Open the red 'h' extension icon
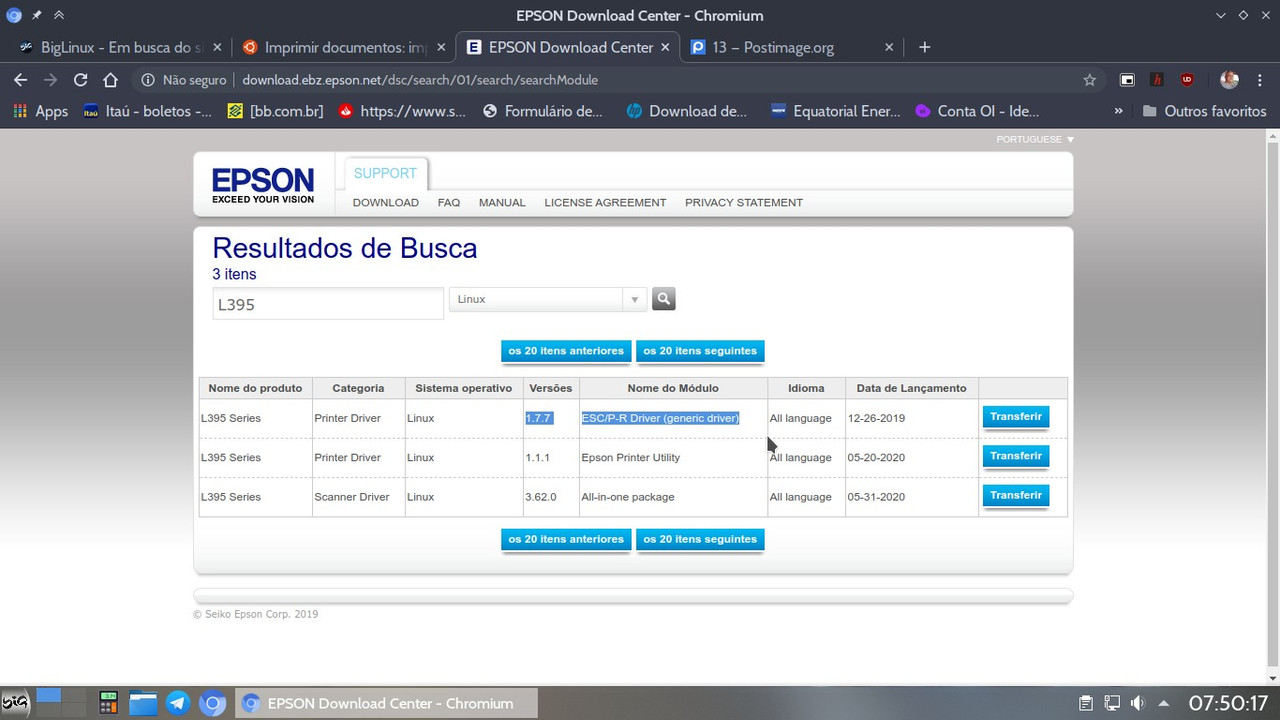 tap(1157, 80)
